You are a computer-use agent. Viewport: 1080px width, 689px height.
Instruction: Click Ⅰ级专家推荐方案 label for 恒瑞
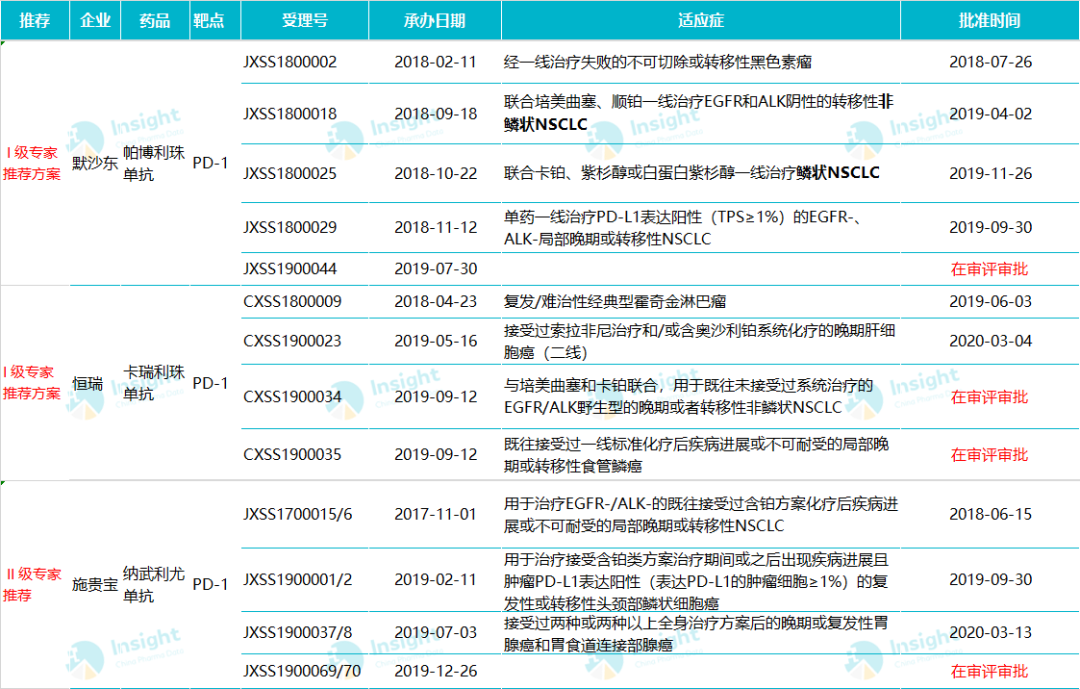[32, 383]
